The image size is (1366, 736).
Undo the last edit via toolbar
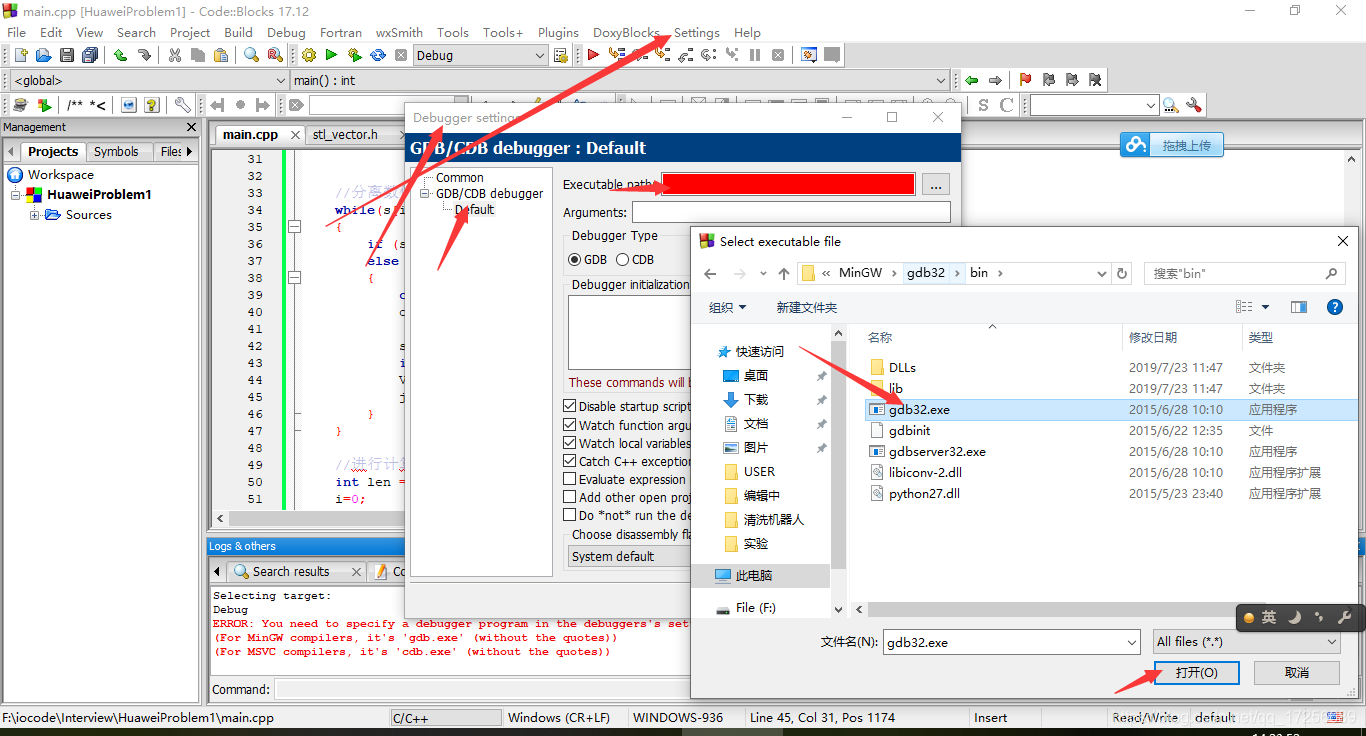point(121,55)
